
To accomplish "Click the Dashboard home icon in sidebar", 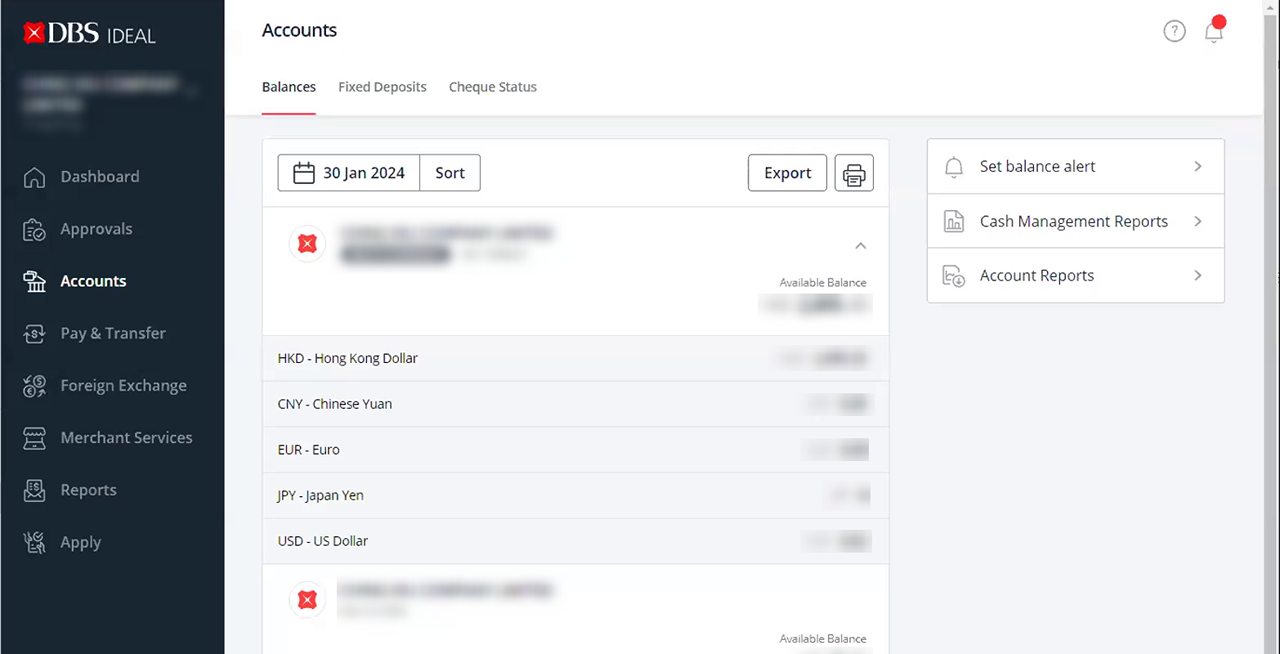I will point(34,177).
